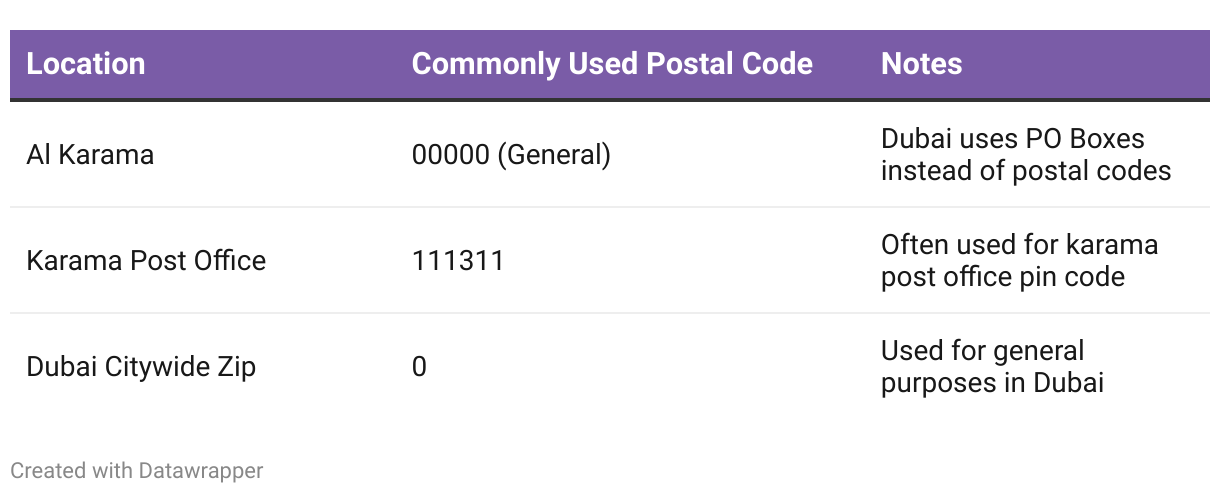Click the Notes column header
1220x494 pixels.
point(921,64)
